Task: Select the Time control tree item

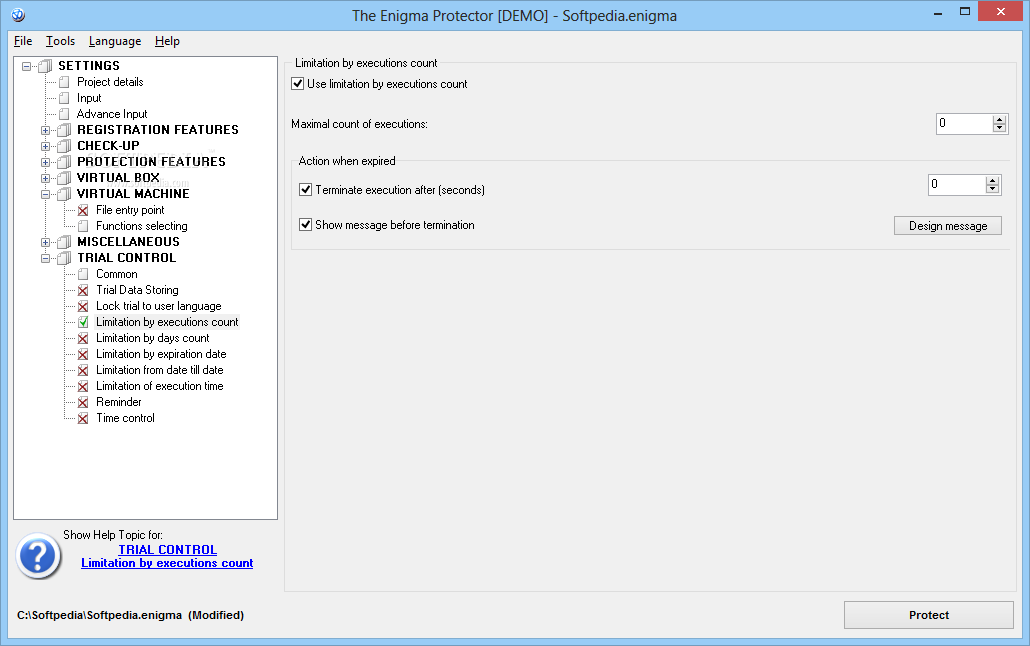Action: click(125, 418)
